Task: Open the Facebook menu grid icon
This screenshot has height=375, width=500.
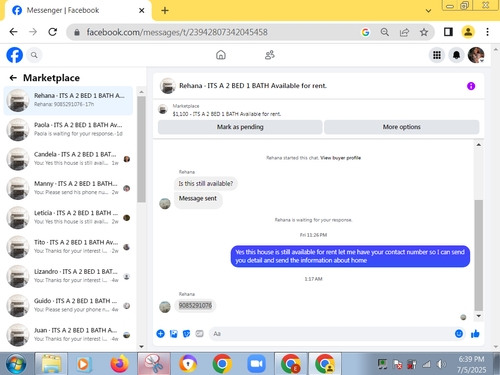Action: coord(437,55)
